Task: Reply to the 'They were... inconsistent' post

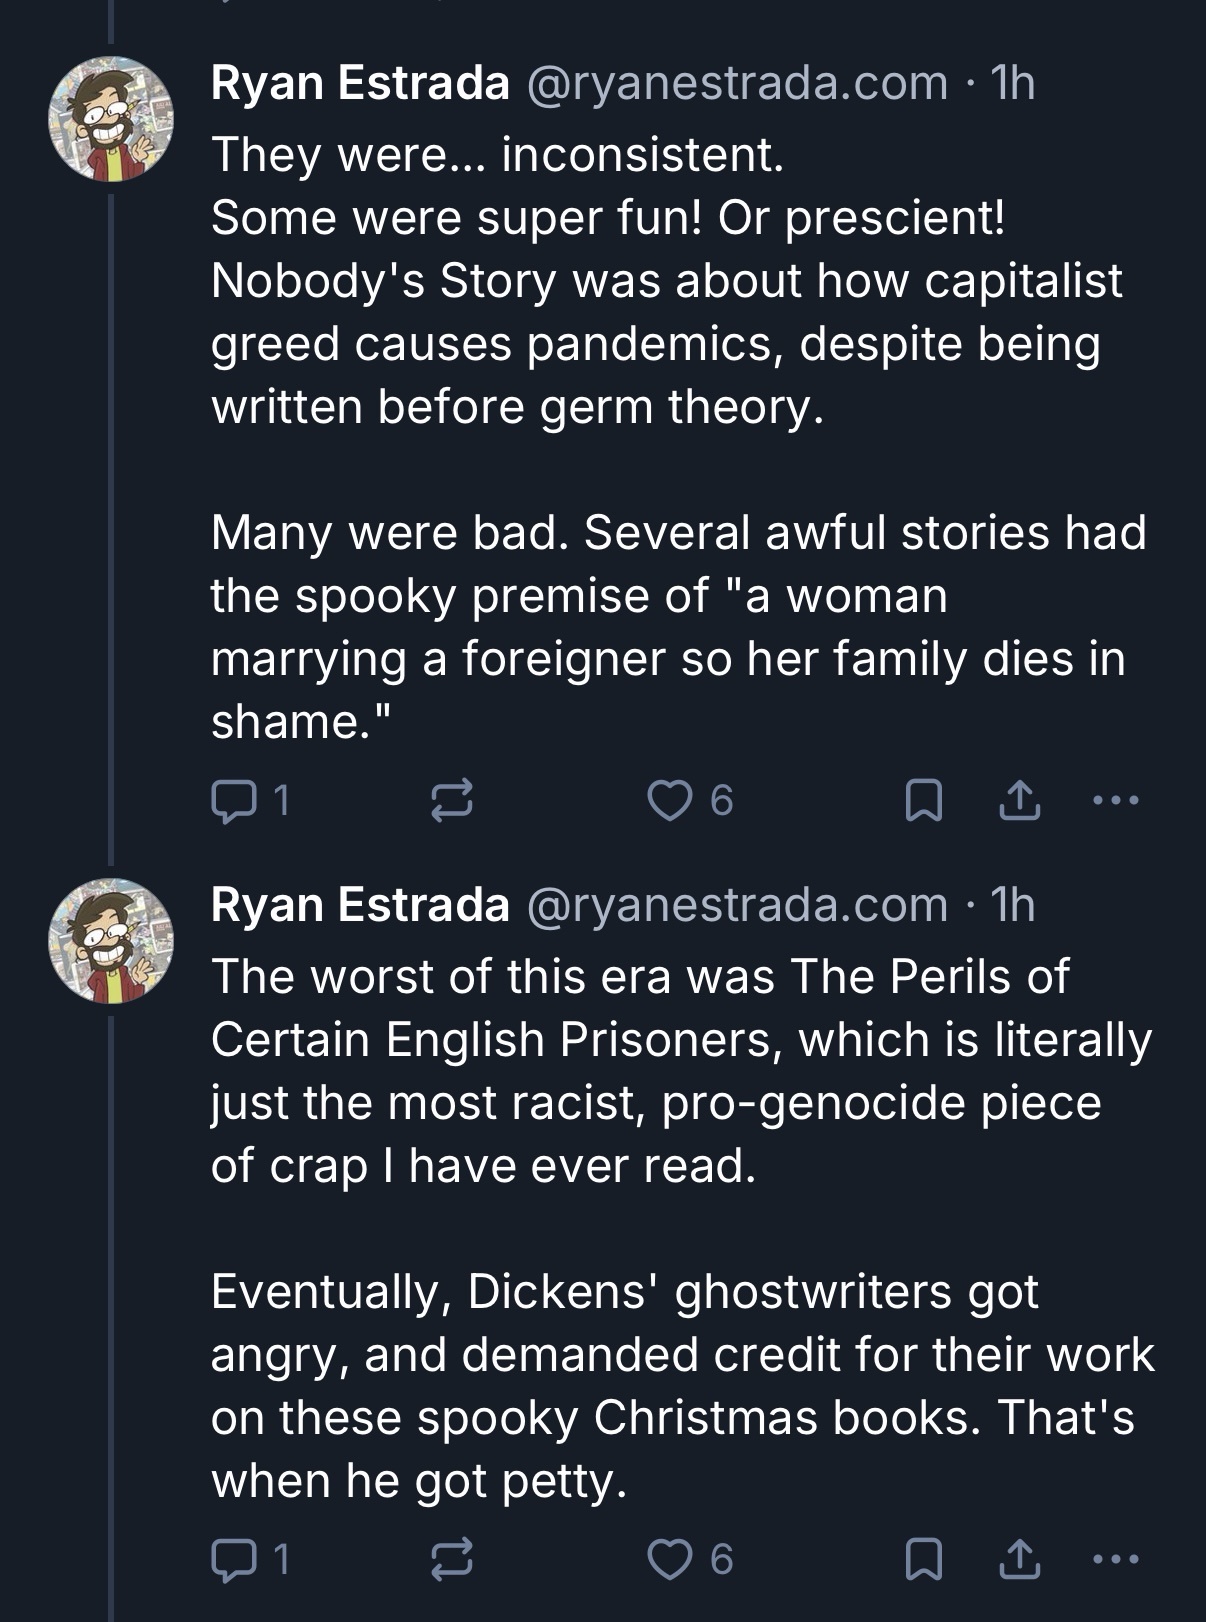Action: tap(234, 801)
